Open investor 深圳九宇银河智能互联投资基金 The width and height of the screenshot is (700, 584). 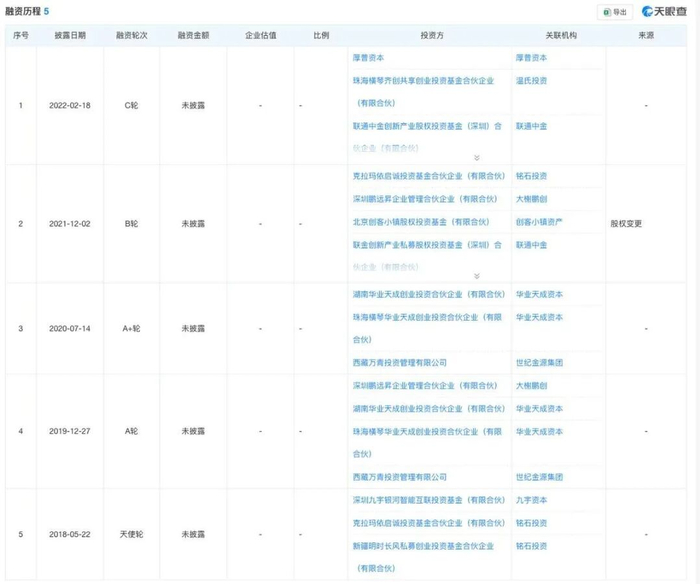(429, 500)
